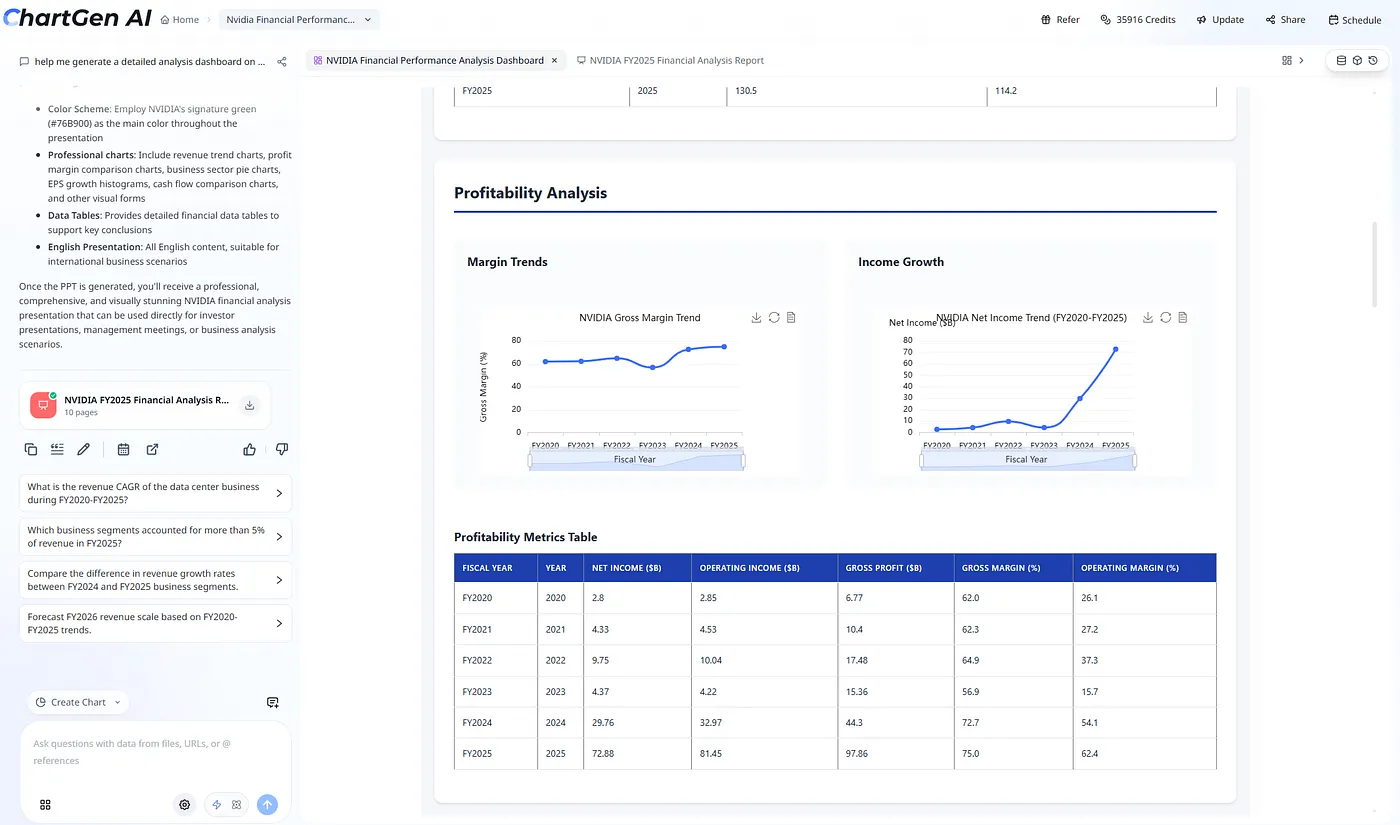The width and height of the screenshot is (1400, 825).
Task: Go to Home in the breadcrumb
Action: click(x=179, y=19)
